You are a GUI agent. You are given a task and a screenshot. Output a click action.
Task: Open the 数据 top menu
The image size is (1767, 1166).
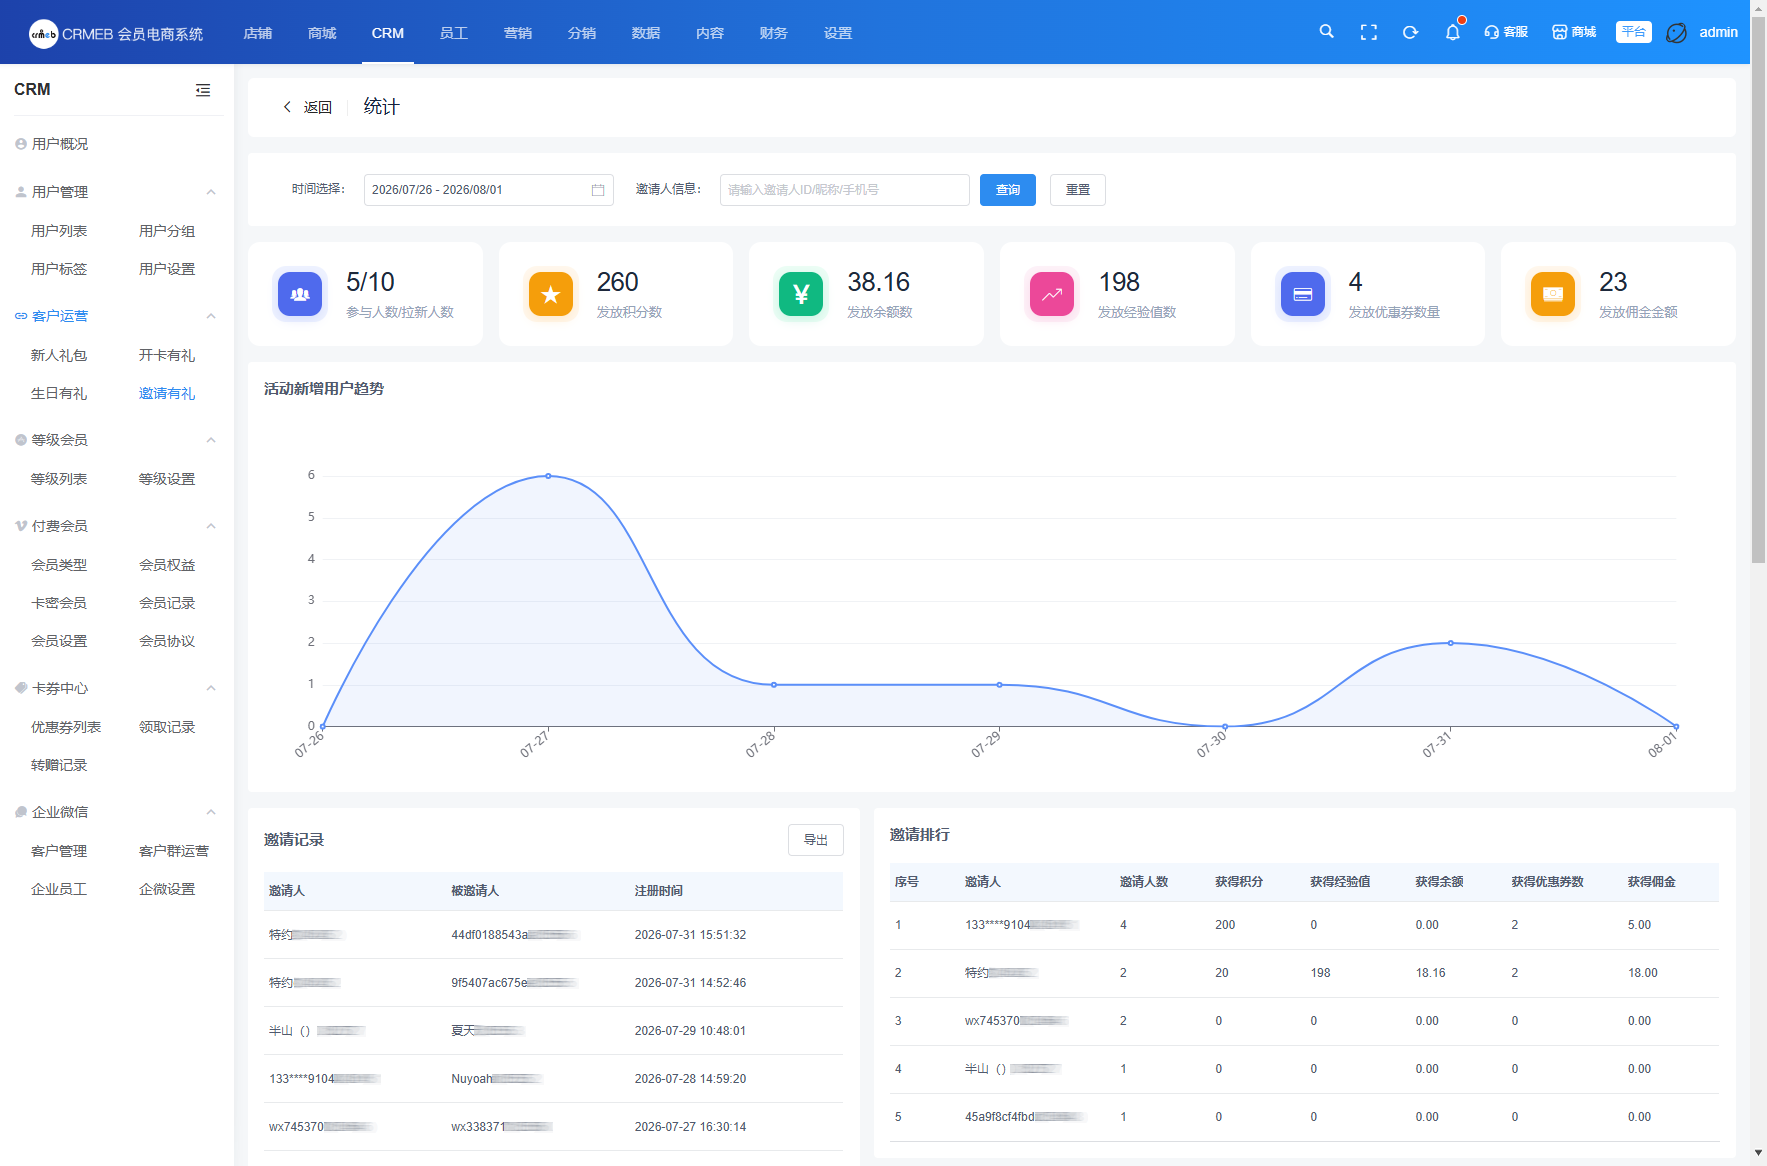(646, 33)
